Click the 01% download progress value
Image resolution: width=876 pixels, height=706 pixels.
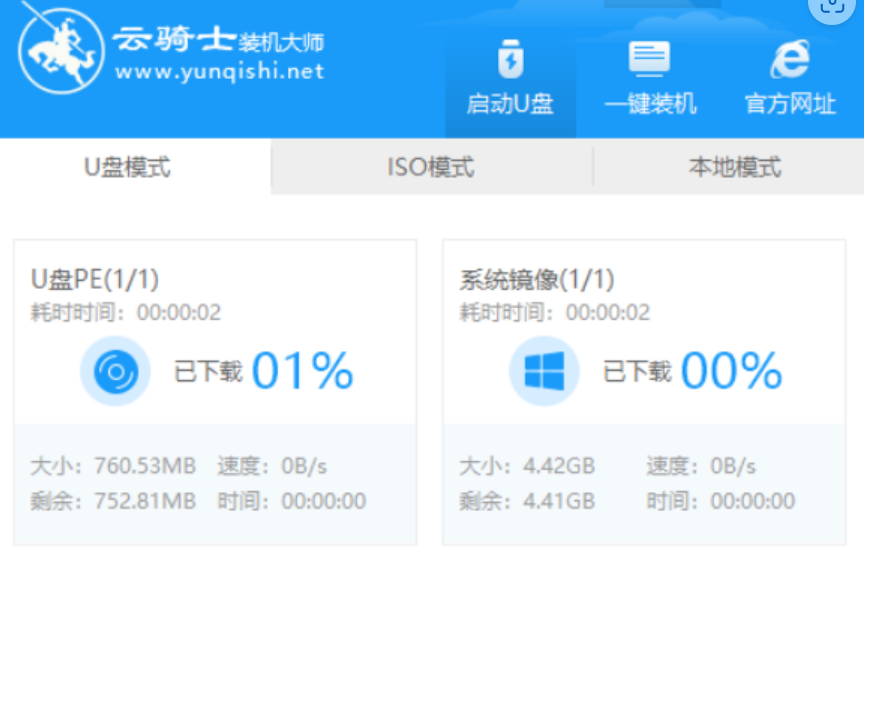pos(302,370)
